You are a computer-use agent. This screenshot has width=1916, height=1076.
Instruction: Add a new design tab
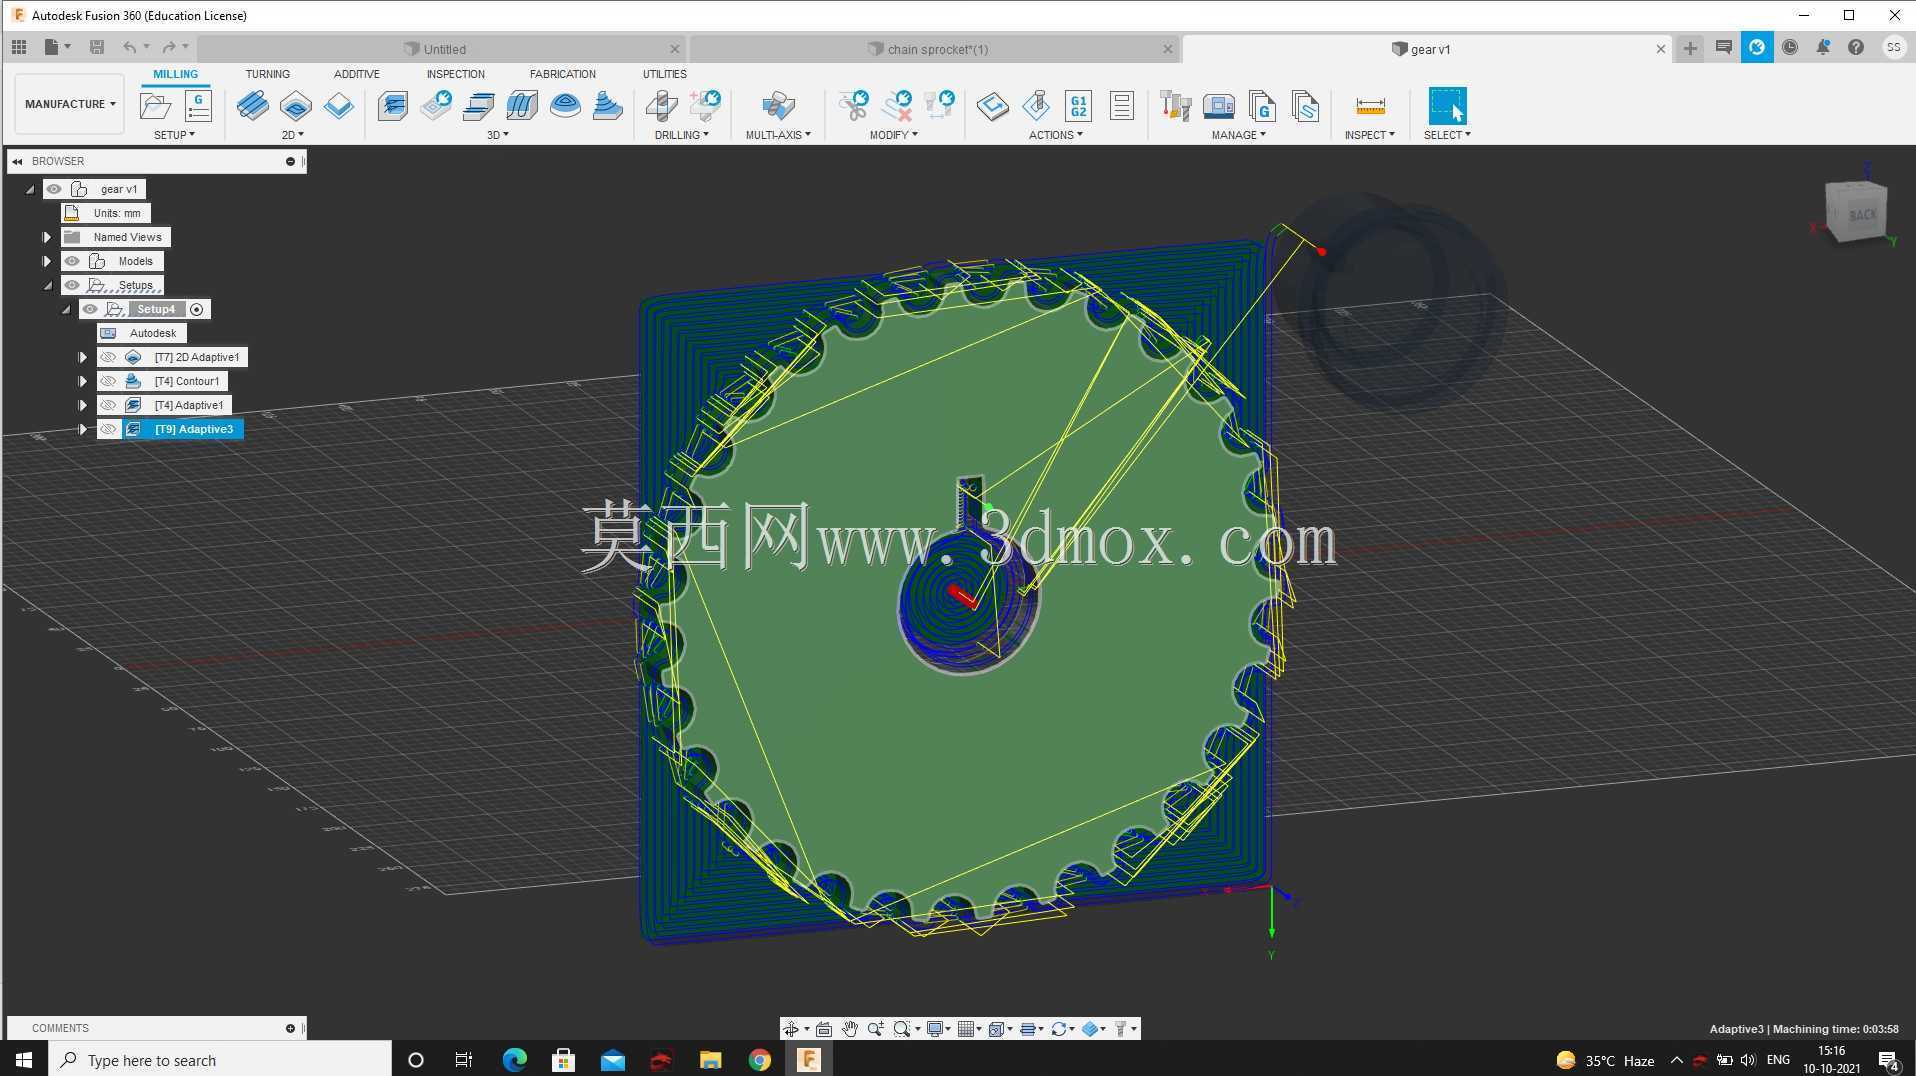1690,48
